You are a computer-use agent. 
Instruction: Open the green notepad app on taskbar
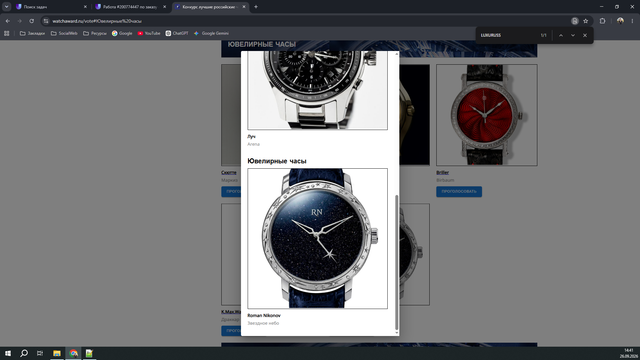89,353
